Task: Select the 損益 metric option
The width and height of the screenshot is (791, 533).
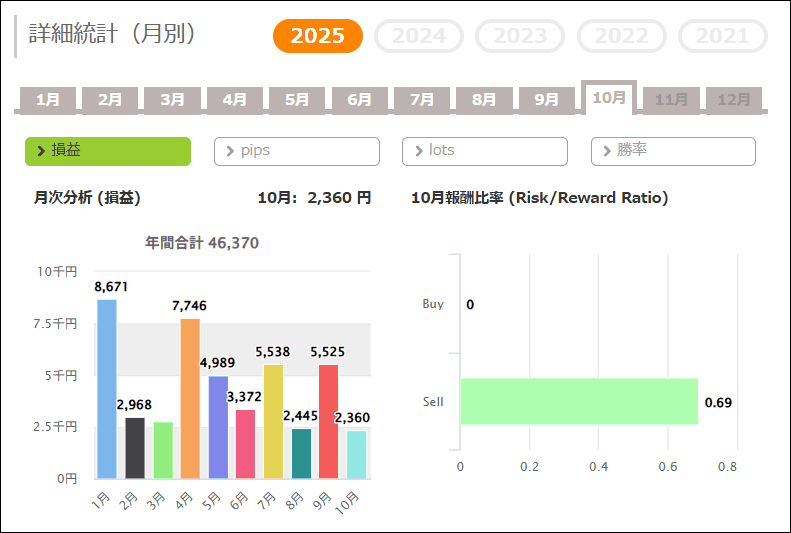Action: (108, 151)
